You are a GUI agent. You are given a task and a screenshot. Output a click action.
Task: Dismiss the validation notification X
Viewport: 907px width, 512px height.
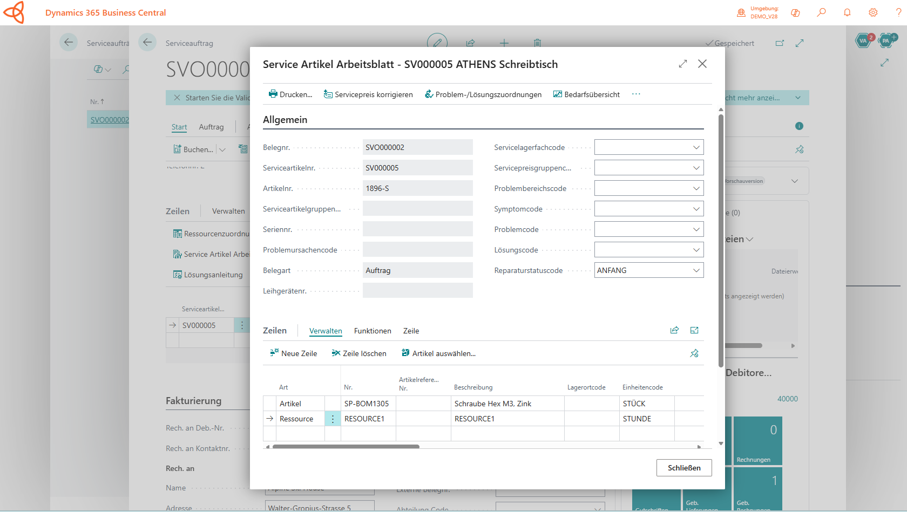pos(177,98)
